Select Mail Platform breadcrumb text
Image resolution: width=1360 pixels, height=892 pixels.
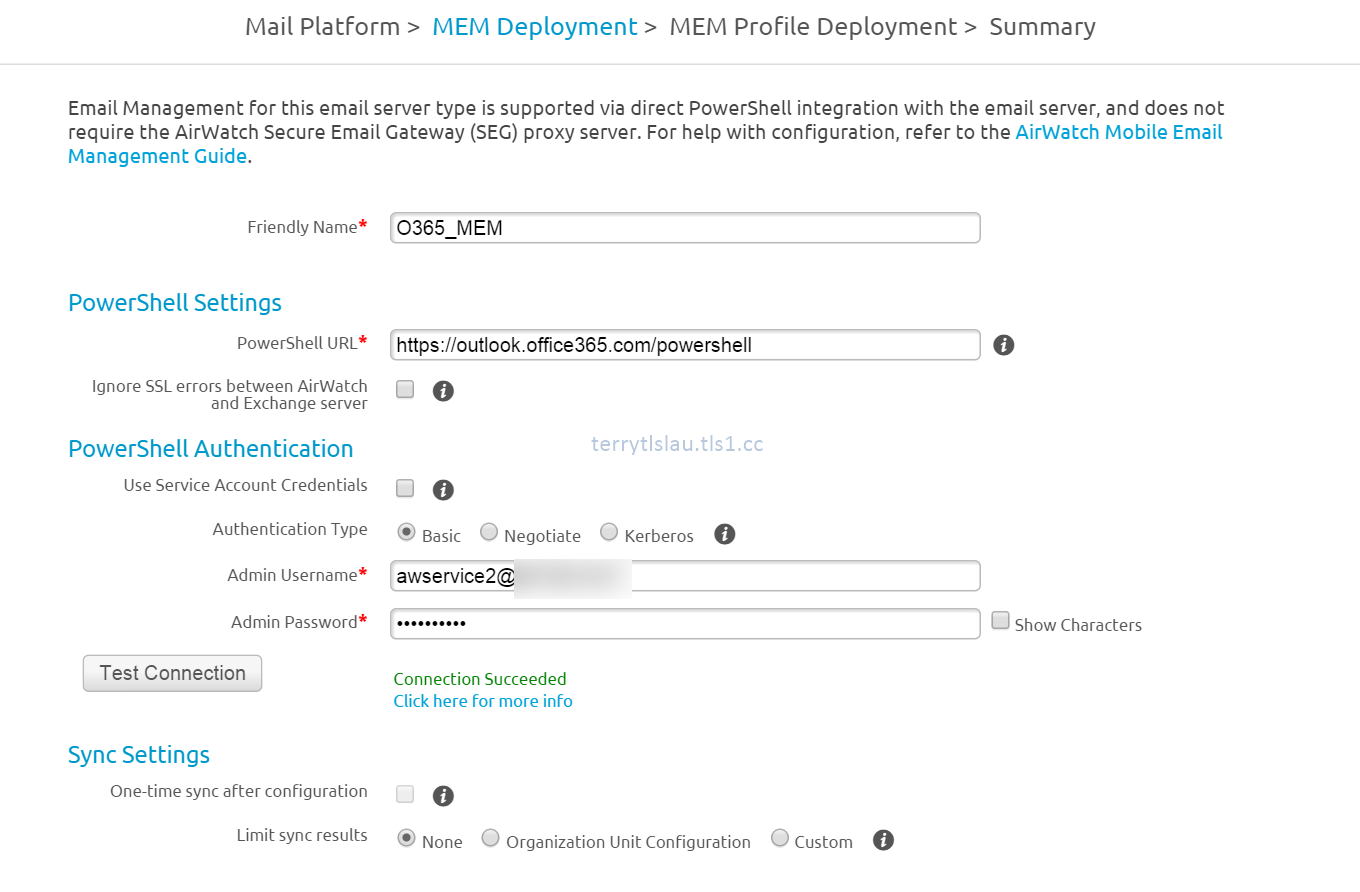click(x=322, y=27)
